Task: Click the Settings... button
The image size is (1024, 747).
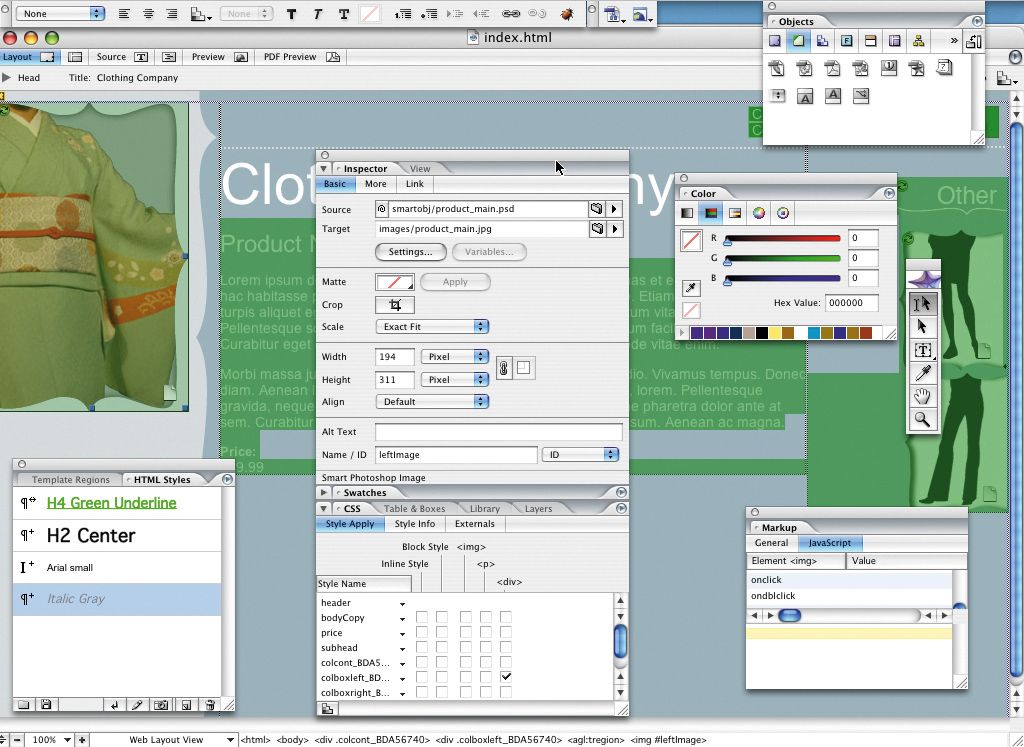Action: pyautogui.click(x=411, y=252)
